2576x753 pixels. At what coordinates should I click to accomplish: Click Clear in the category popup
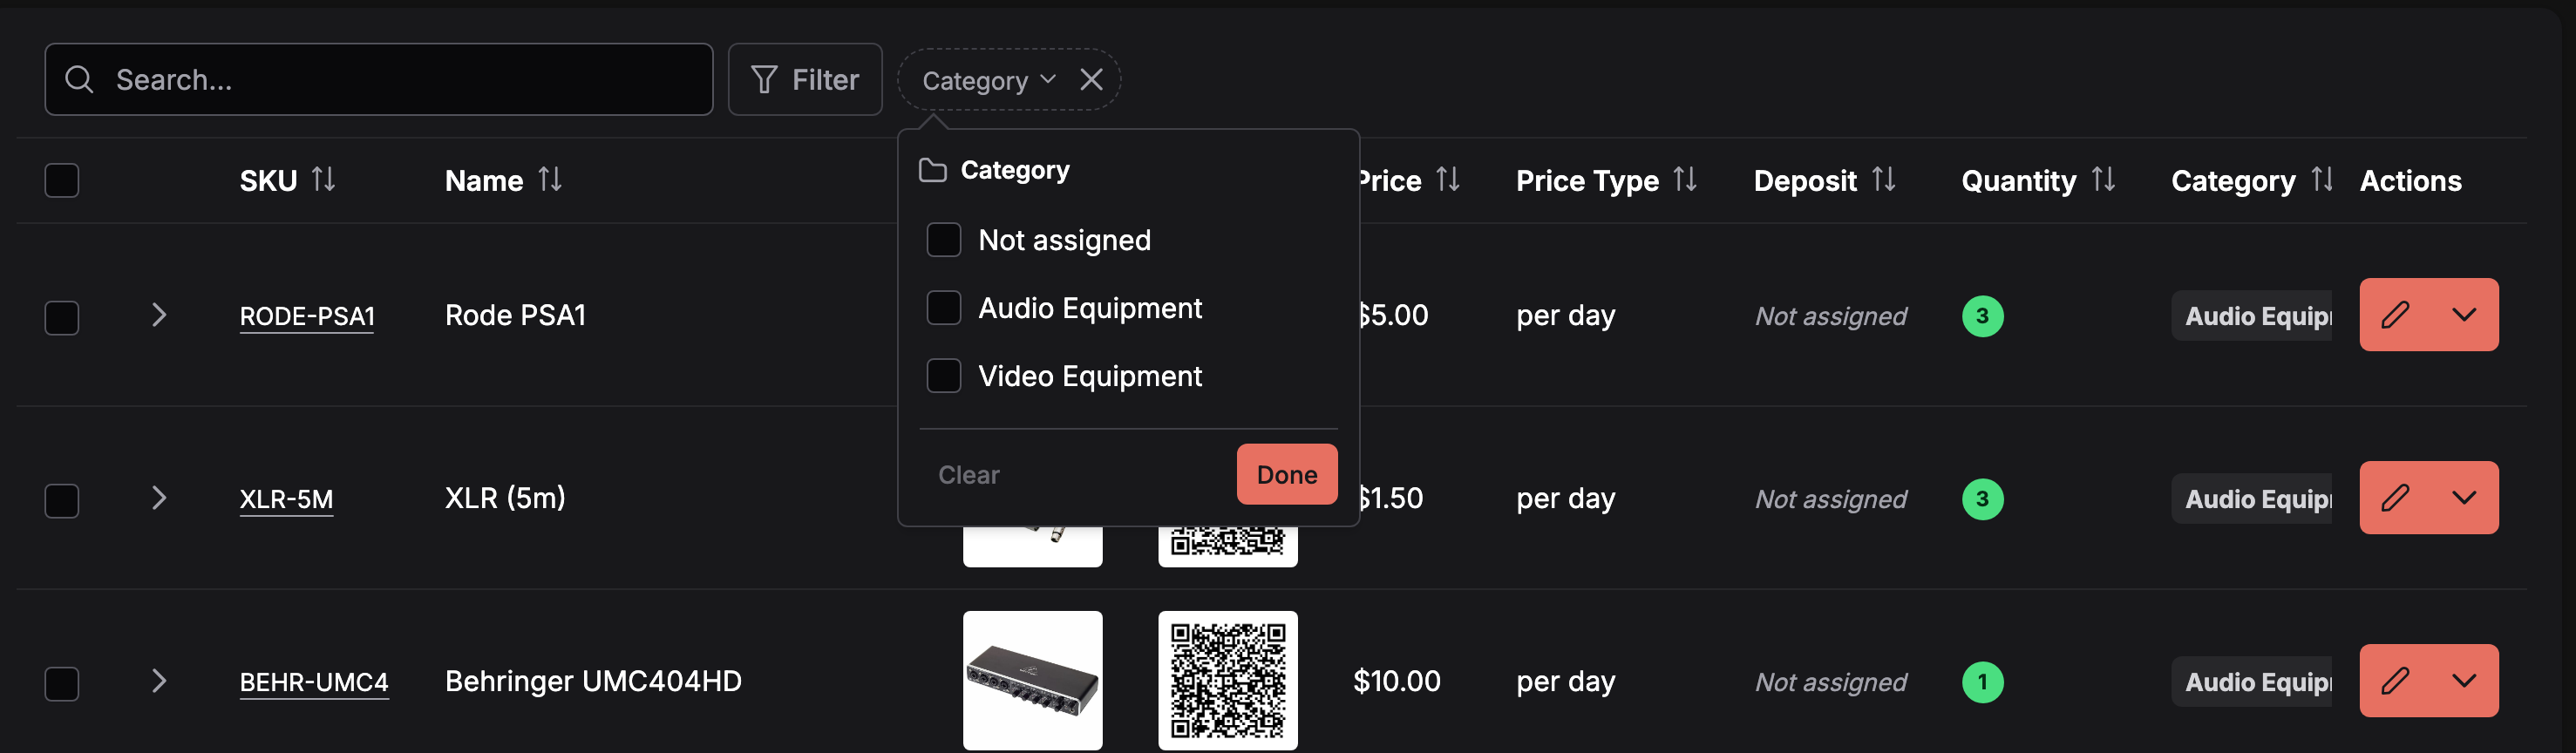click(968, 475)
